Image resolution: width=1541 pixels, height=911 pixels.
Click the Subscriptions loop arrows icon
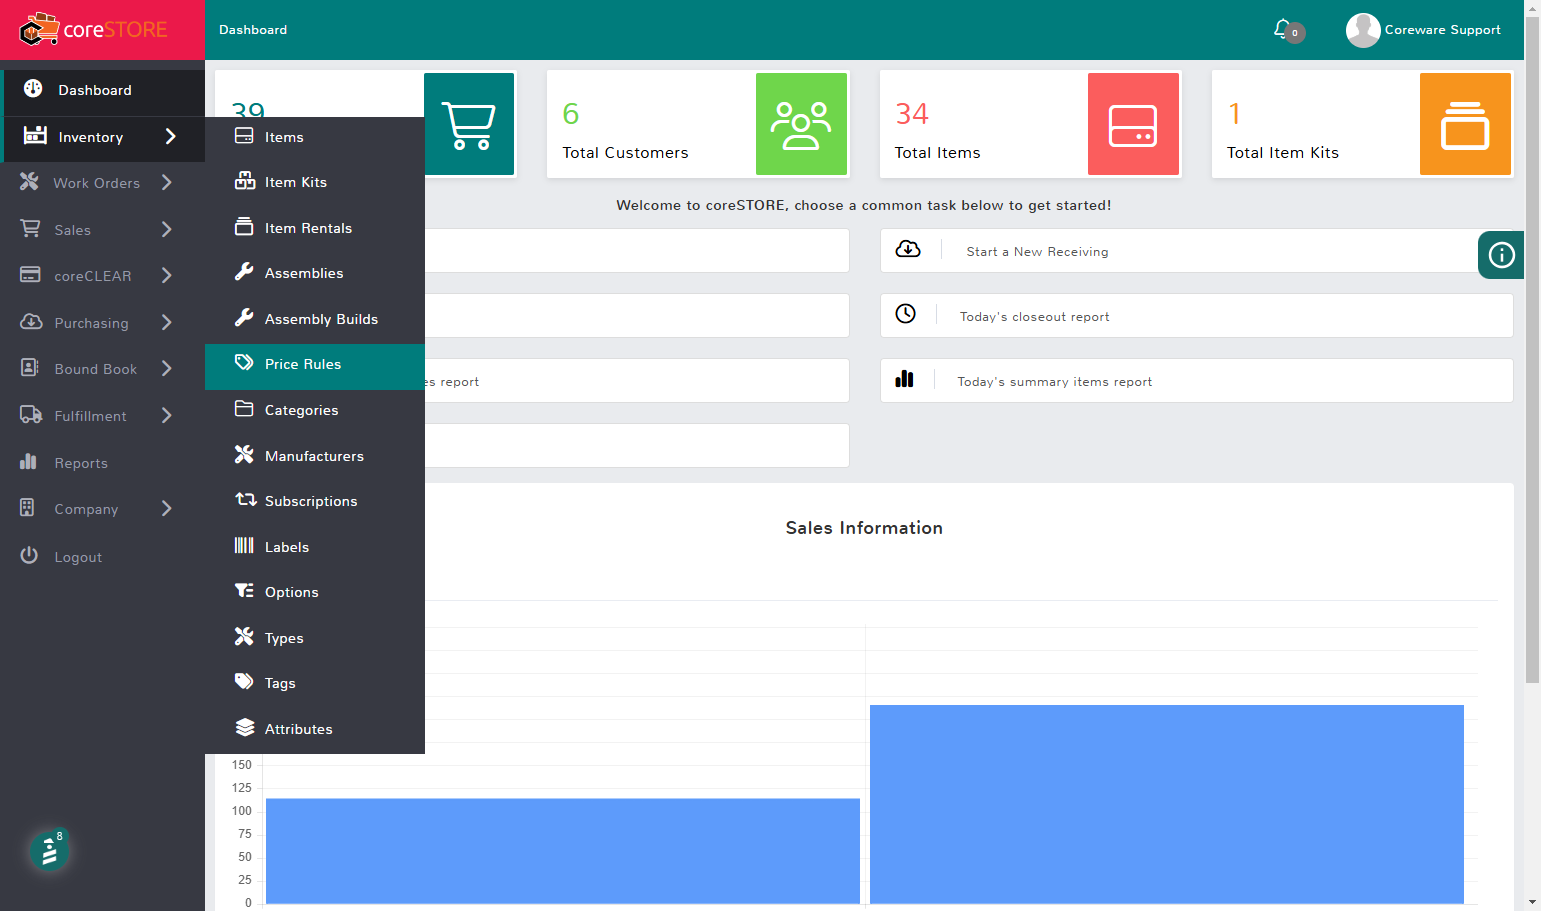246,499
